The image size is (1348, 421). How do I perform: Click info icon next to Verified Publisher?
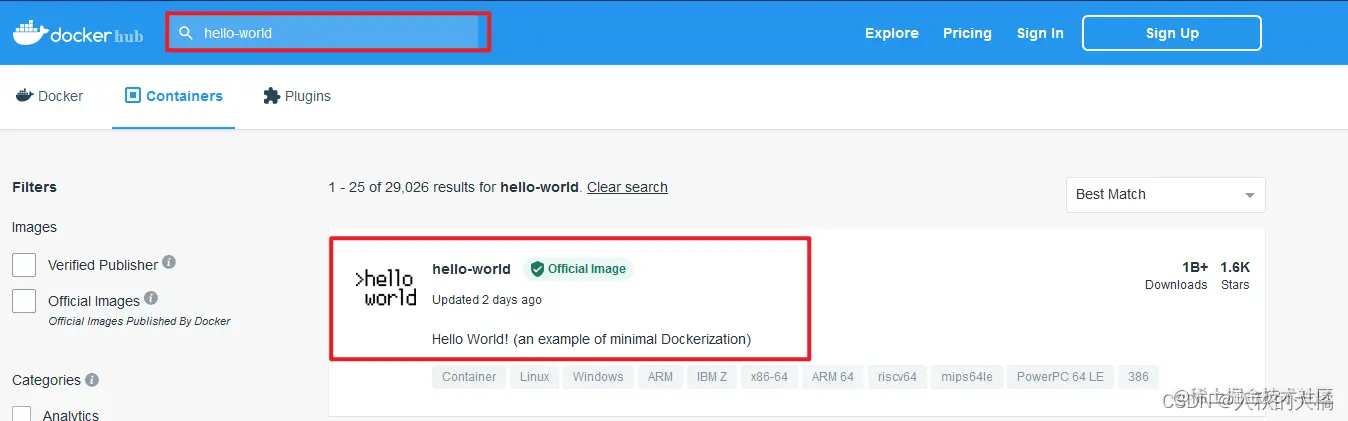(x=169, y=262)
